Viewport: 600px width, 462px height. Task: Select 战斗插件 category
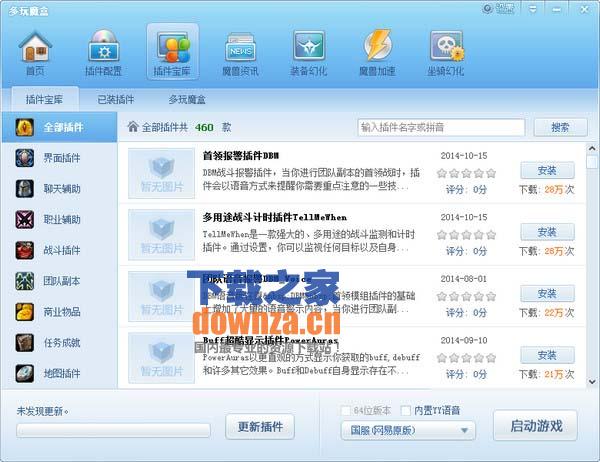tap(59, 250)
